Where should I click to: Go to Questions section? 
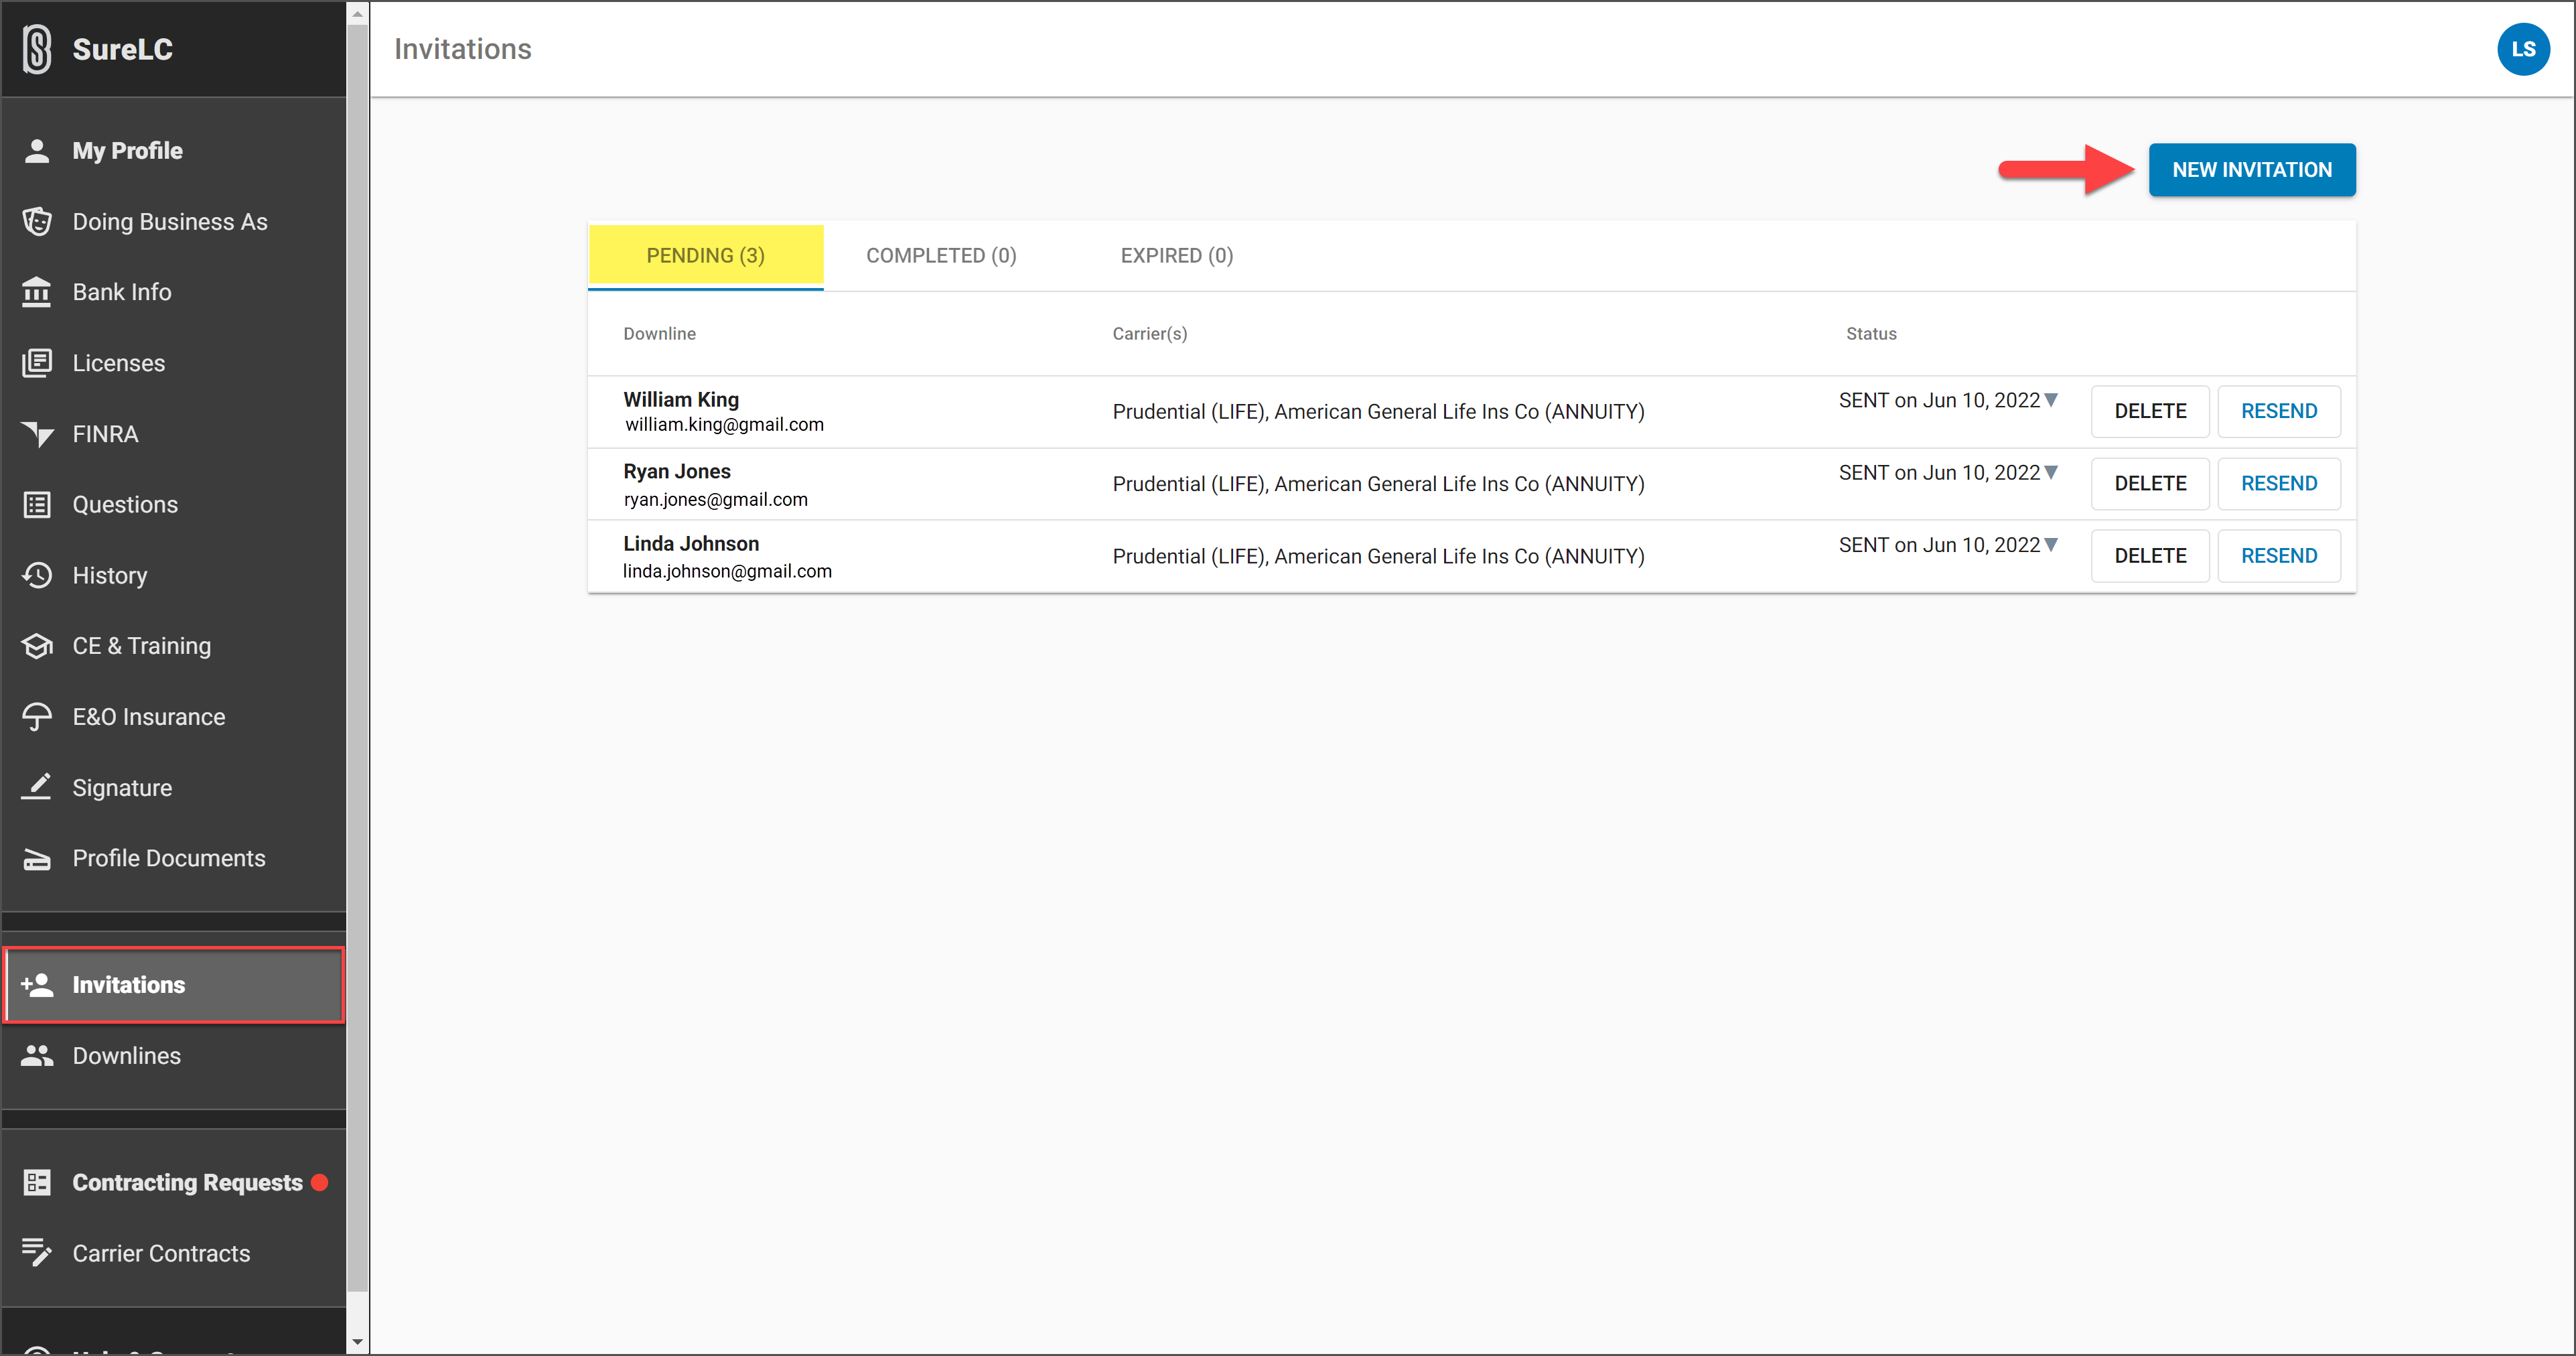[x=174, y=505]
